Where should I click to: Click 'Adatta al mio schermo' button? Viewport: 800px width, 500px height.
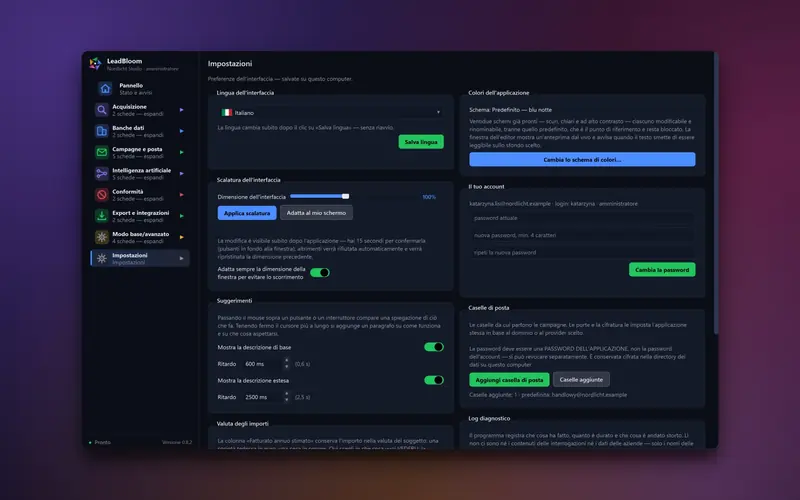point(316,213)
